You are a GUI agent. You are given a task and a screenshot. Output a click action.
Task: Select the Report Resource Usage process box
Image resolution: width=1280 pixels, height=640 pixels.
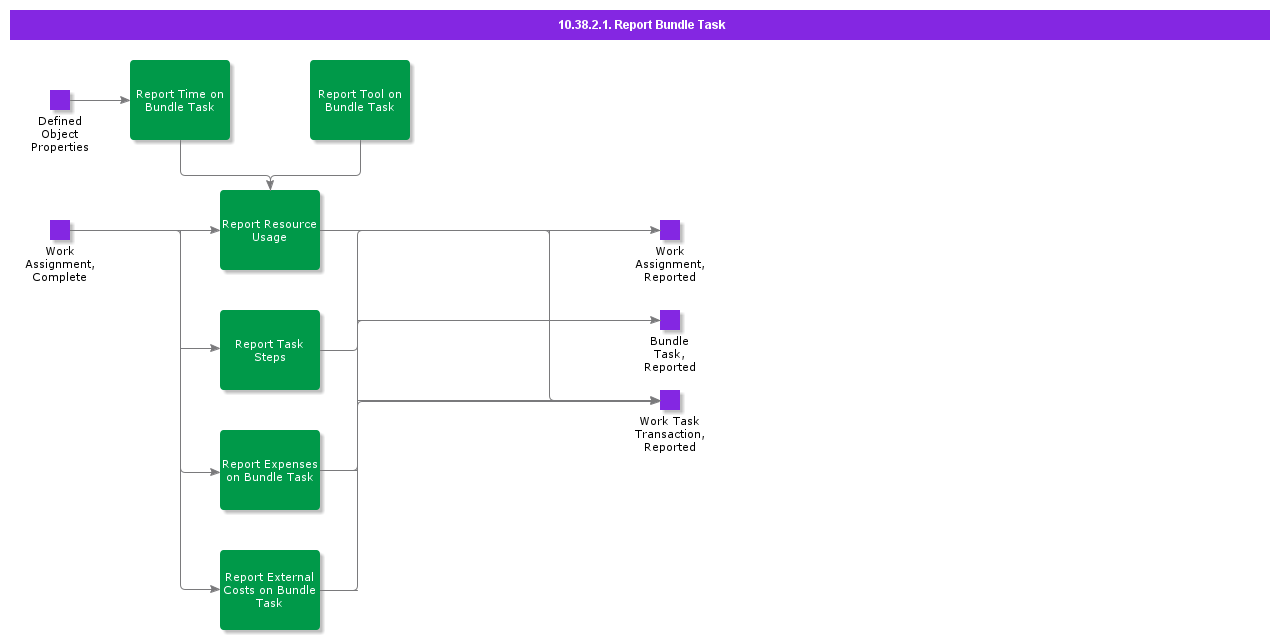click(x=270, y=230)
